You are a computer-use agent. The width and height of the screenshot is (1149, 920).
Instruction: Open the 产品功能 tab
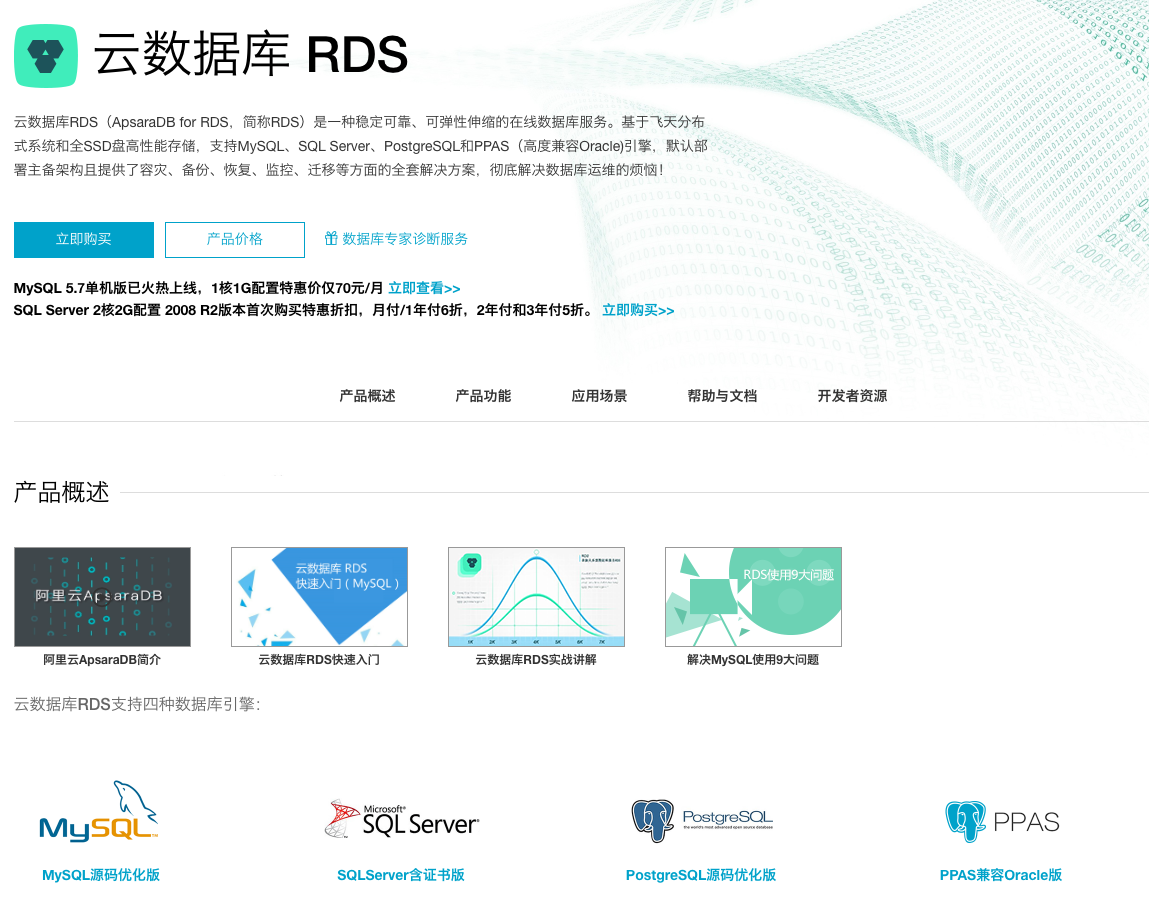coord(483,395)
